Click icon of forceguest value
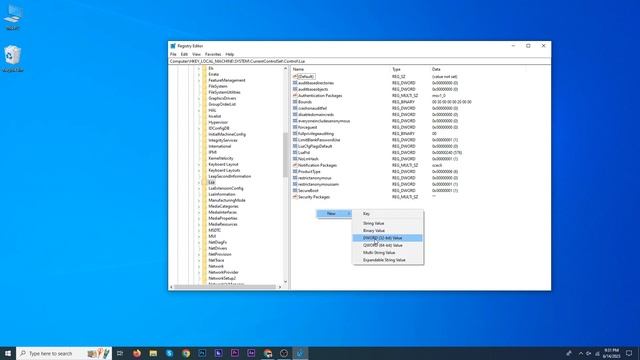This screenshot has height=360, width=640. tap(295, 127)
